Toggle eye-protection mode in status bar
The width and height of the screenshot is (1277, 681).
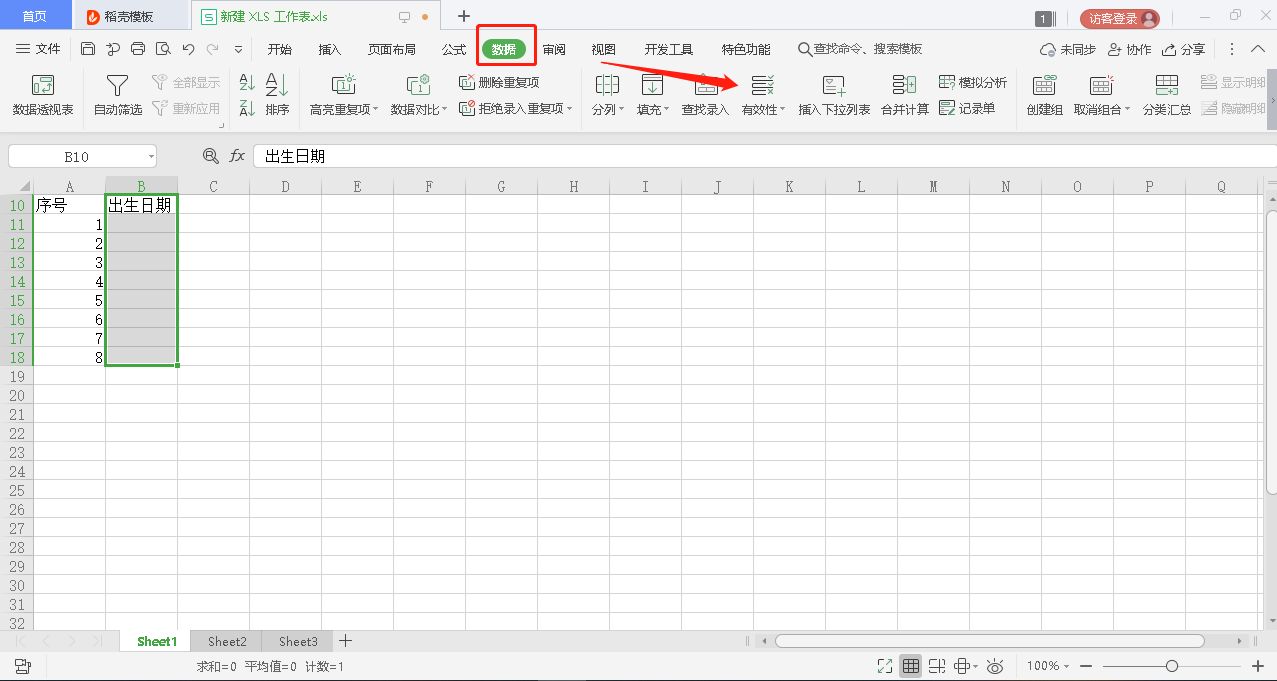click(995, 666)
